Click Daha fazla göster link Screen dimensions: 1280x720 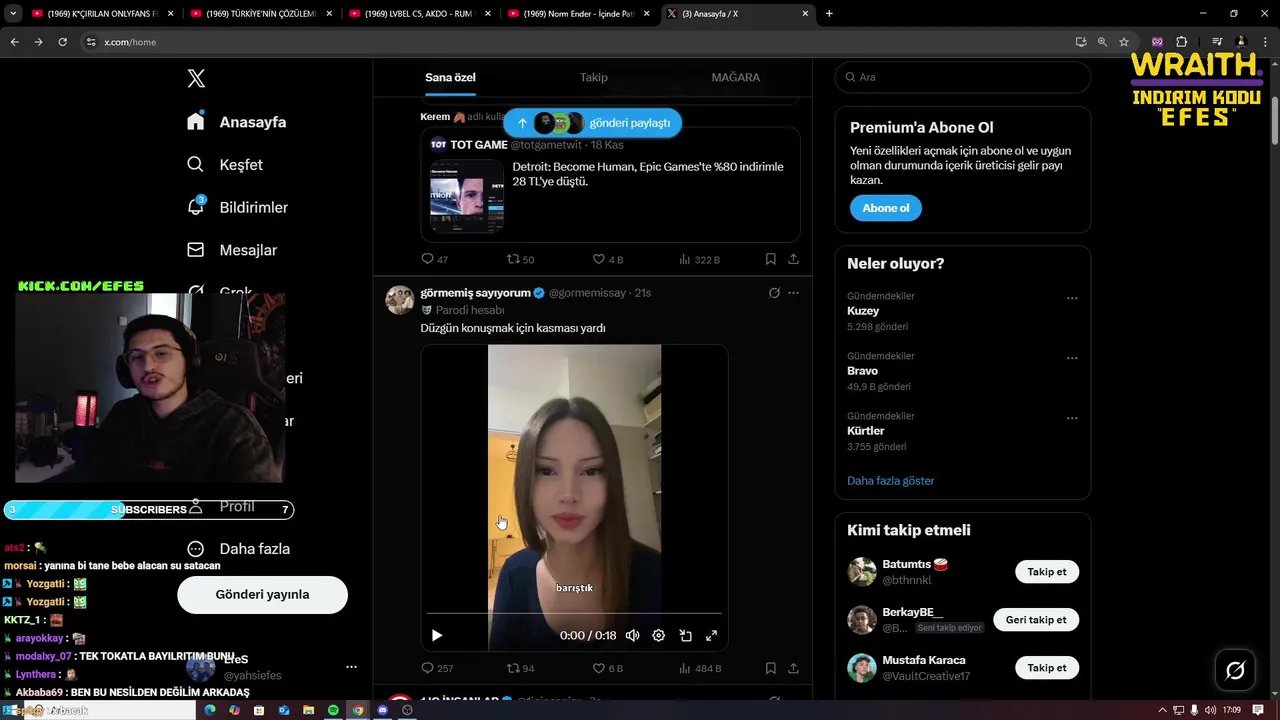[x=890, y=481]
